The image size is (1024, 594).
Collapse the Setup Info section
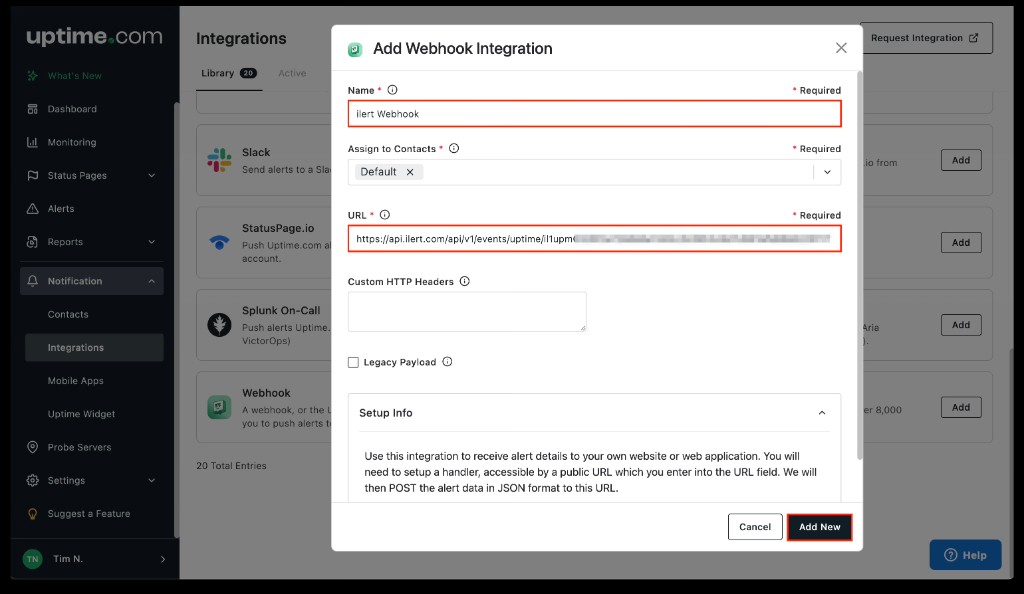pos(822,413)
